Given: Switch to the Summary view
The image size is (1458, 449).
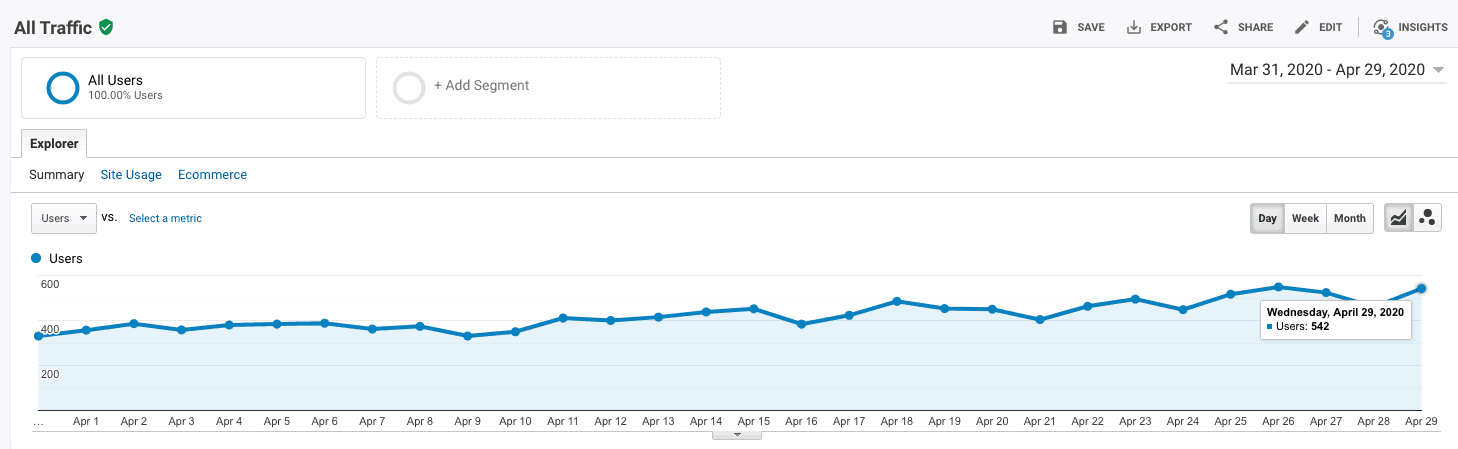Looking at the screenshot, I should [57, 174].
